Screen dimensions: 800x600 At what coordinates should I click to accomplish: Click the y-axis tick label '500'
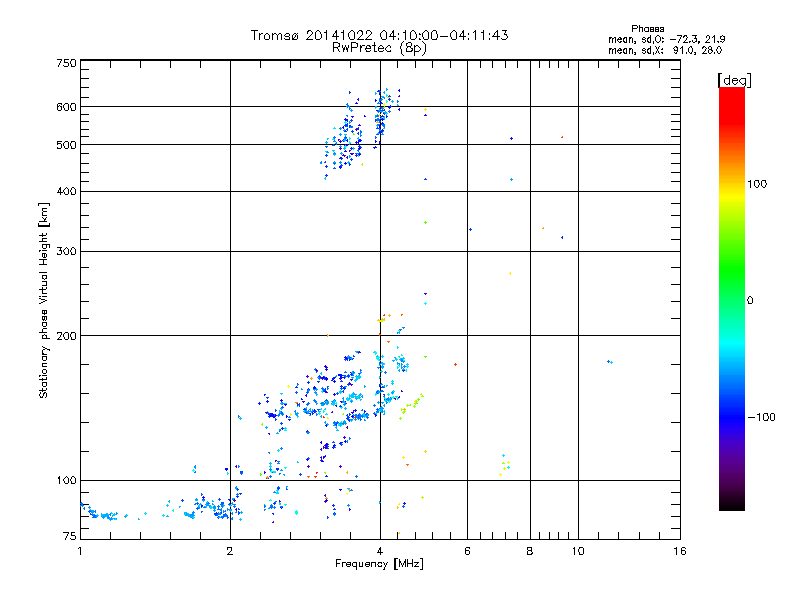[66, 145]
